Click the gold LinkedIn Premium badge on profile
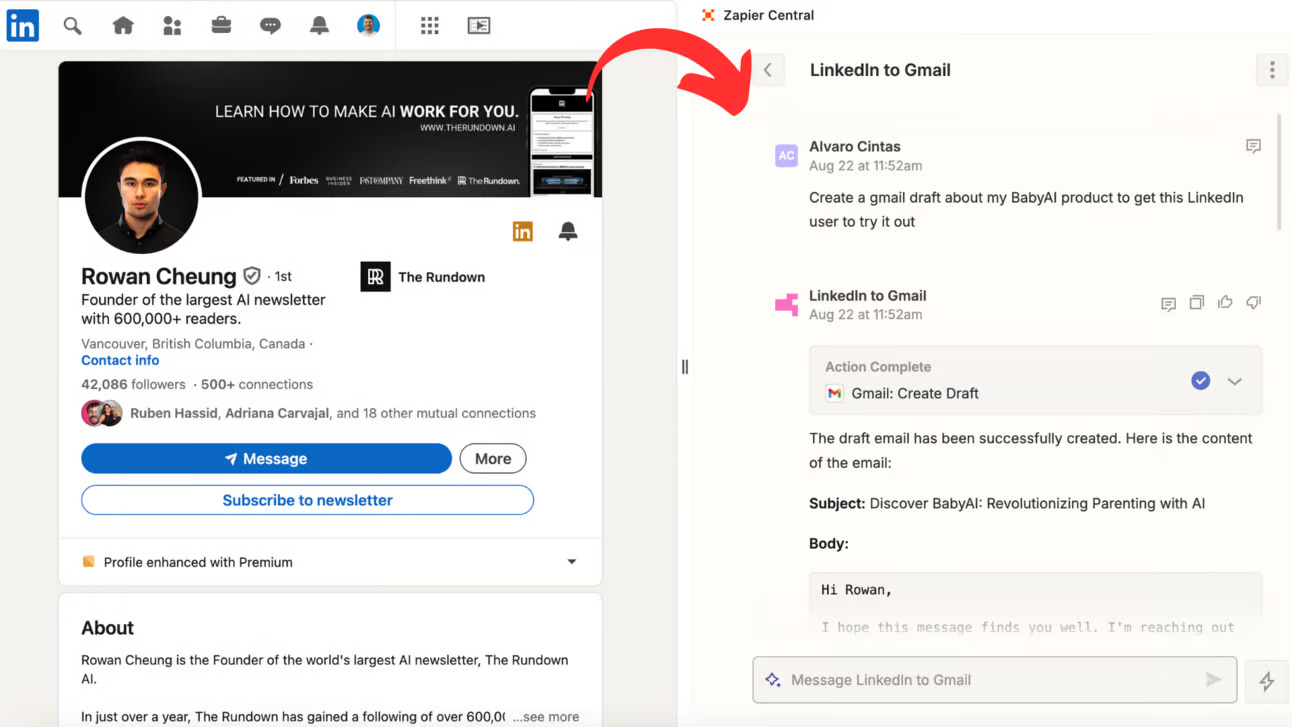Screen dimensions: 1292x727 tap(523, 232)
